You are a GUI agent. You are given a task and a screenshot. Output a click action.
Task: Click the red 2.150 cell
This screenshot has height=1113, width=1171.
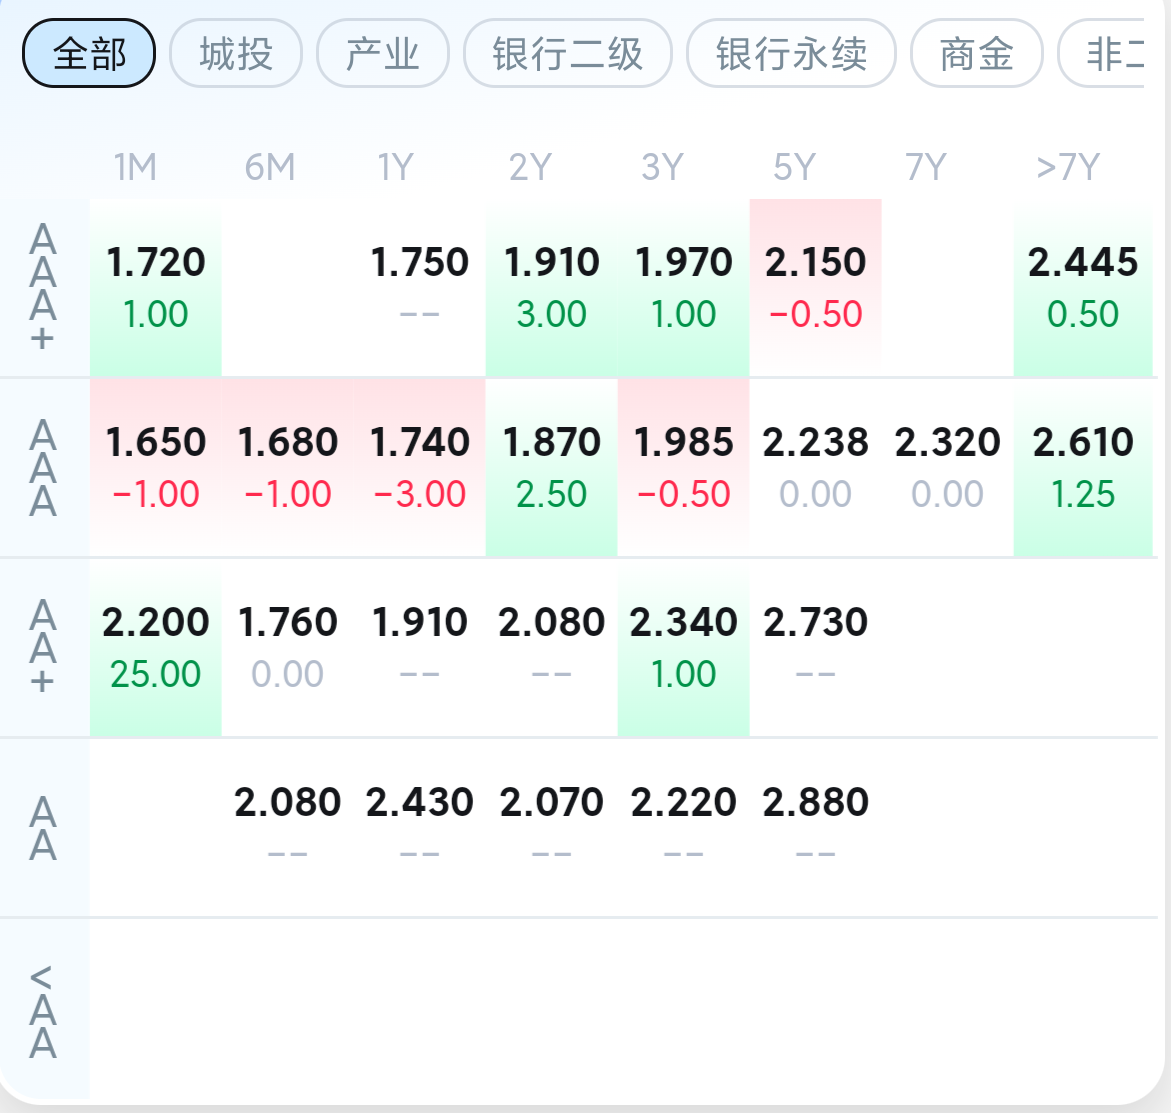click(x=816, y=287)
